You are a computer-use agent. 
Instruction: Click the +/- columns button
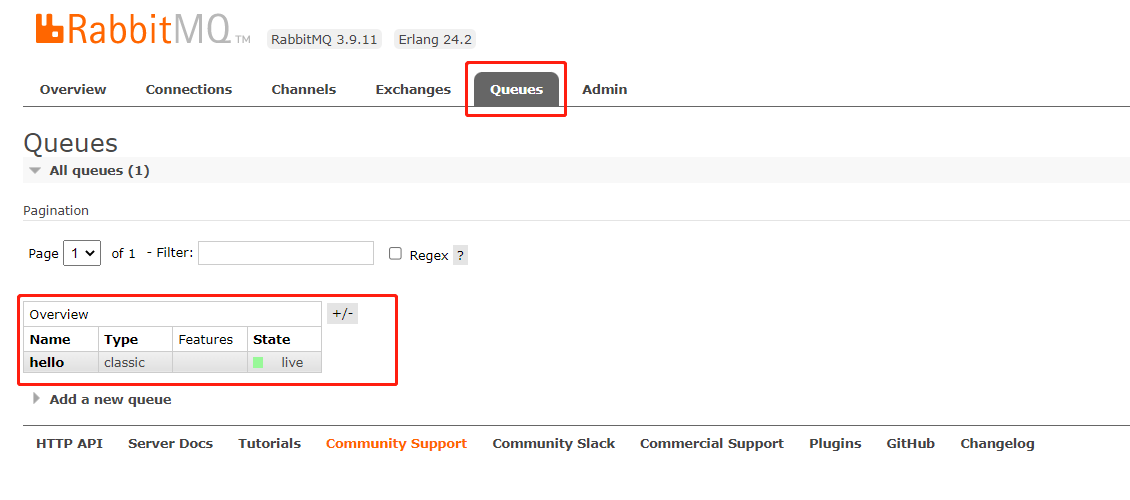click(342, 314)
